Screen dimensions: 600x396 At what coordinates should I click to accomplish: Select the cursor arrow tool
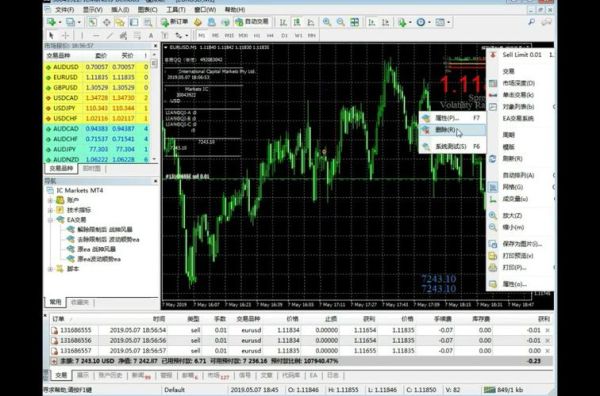point(51,36)
